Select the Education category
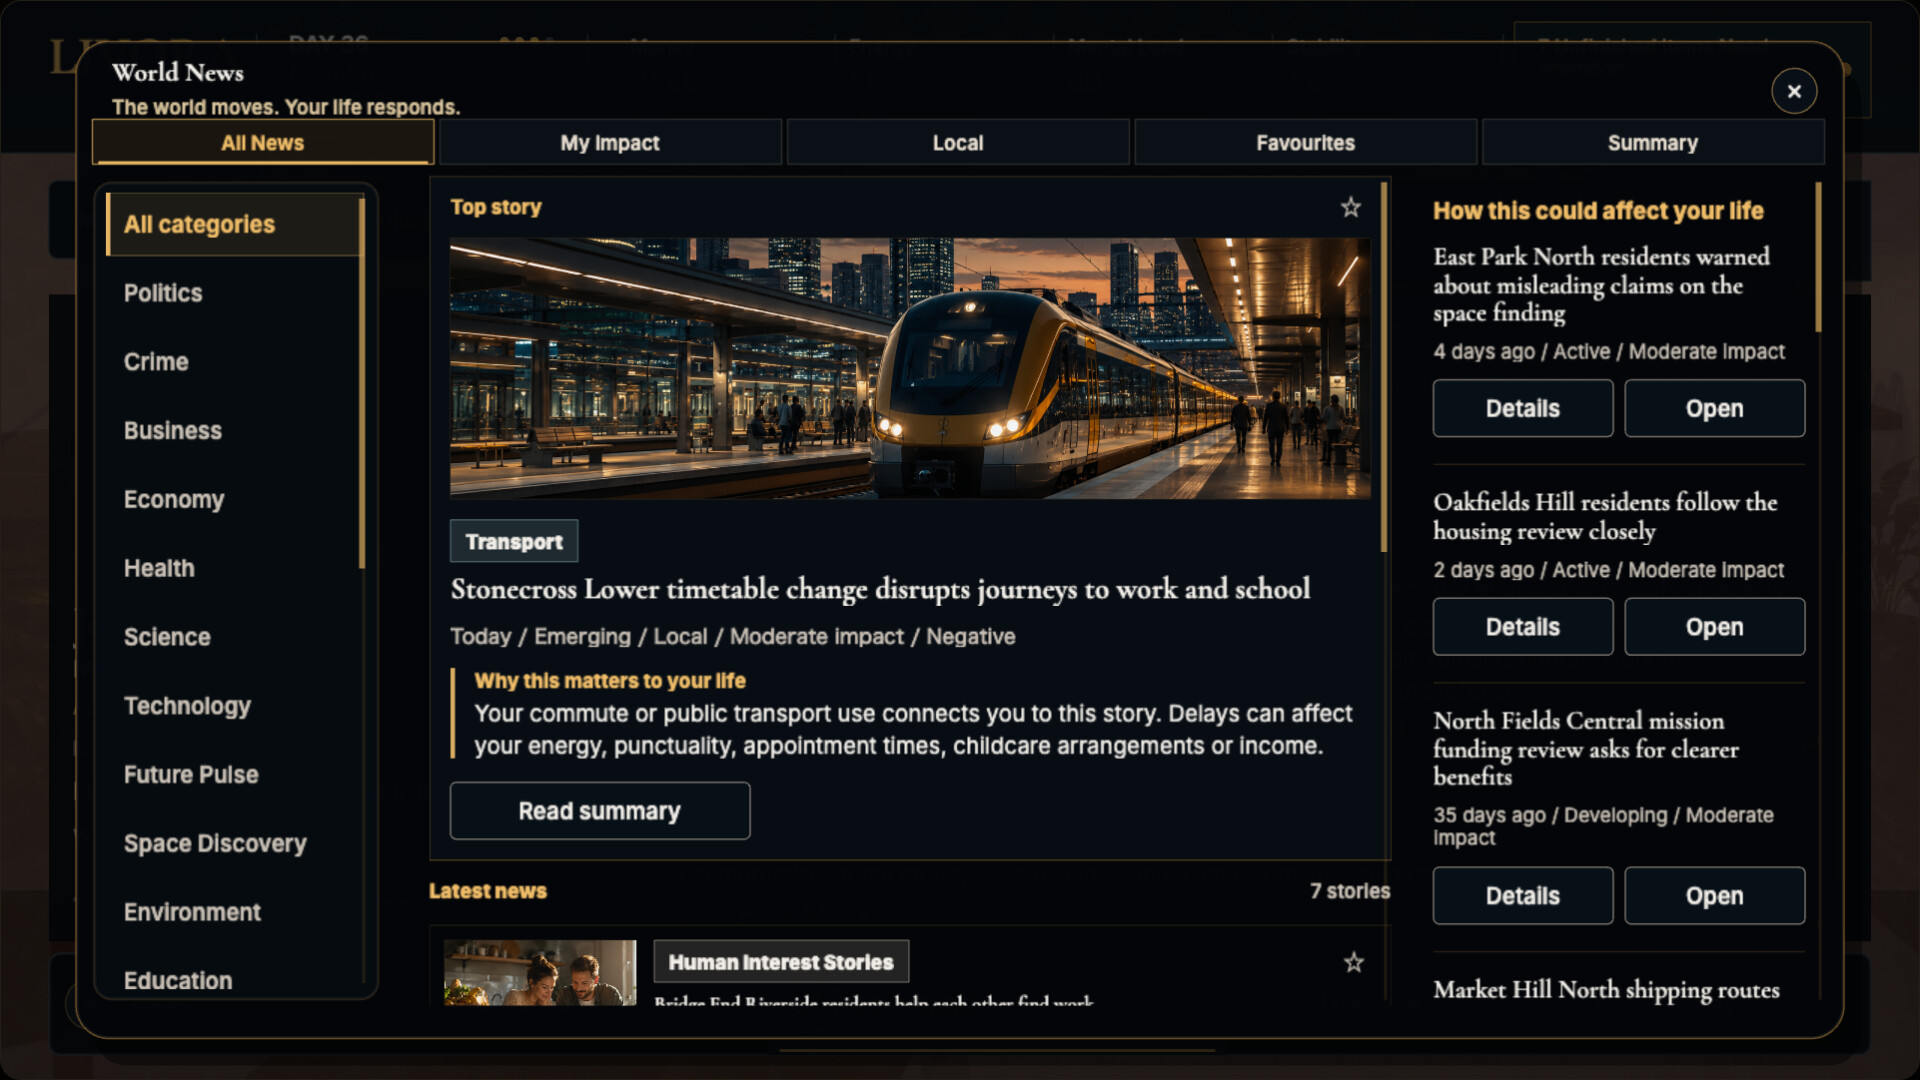 233,980
